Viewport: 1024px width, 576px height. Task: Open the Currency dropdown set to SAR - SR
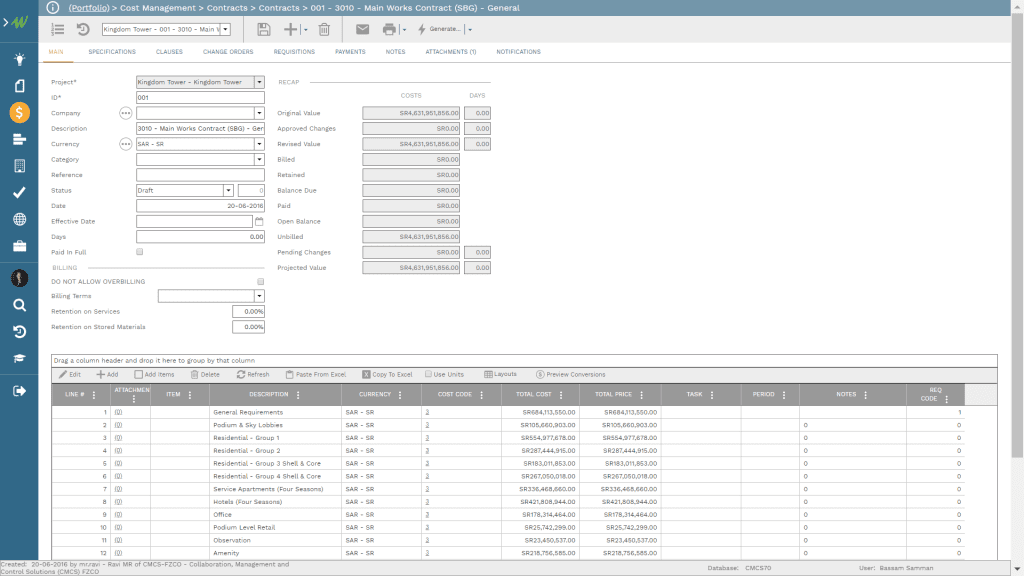pyautogui.click(x=258, y=143)
